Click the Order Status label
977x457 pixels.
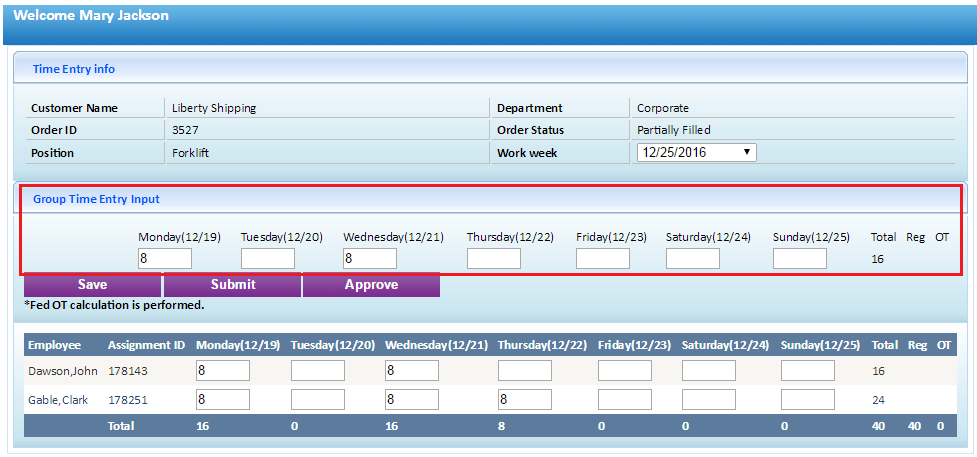(x=530, y=130)
